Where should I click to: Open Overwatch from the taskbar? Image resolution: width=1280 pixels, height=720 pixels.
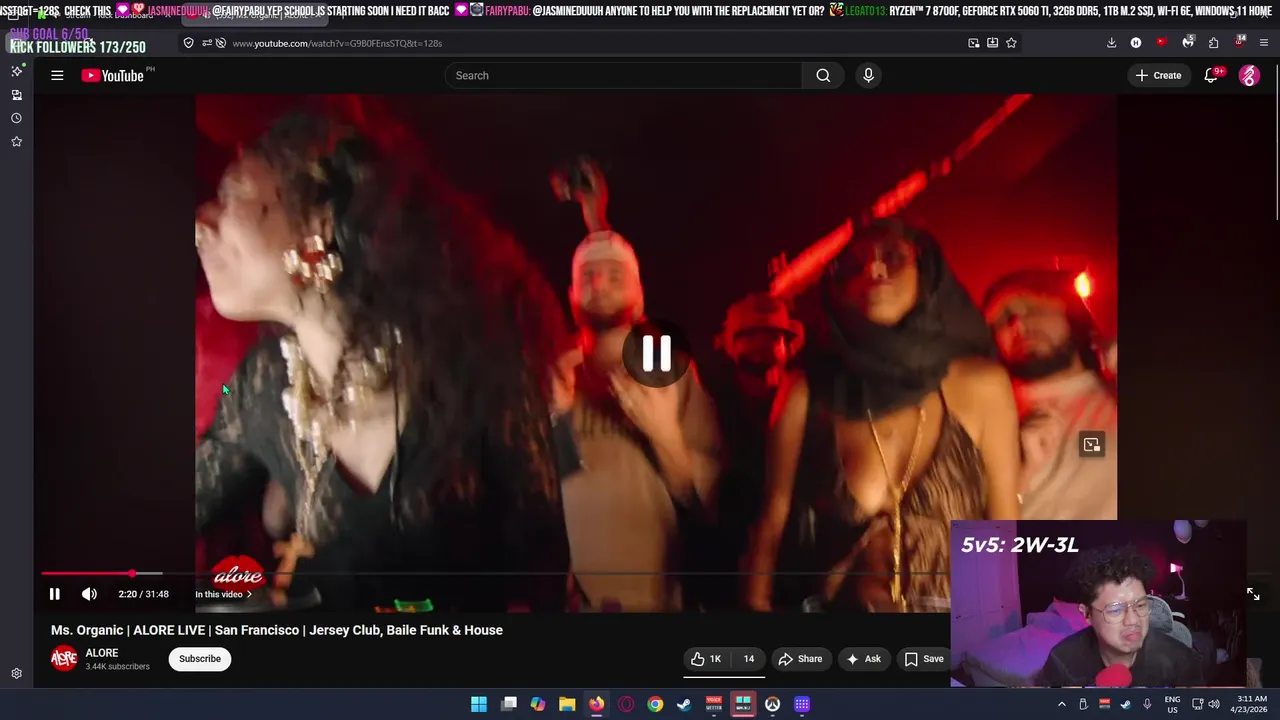(772, 704)
